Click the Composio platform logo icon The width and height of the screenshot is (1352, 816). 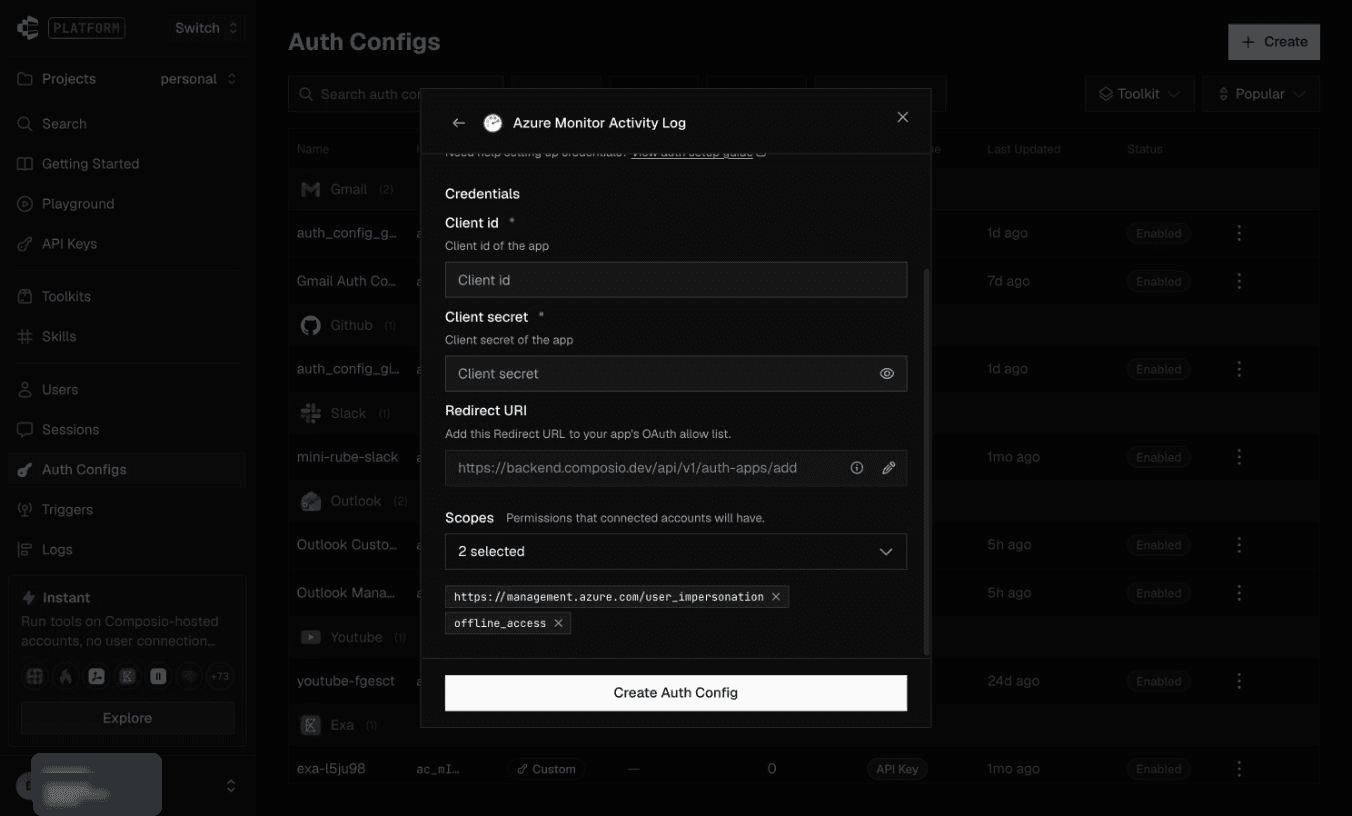[28, 28]
